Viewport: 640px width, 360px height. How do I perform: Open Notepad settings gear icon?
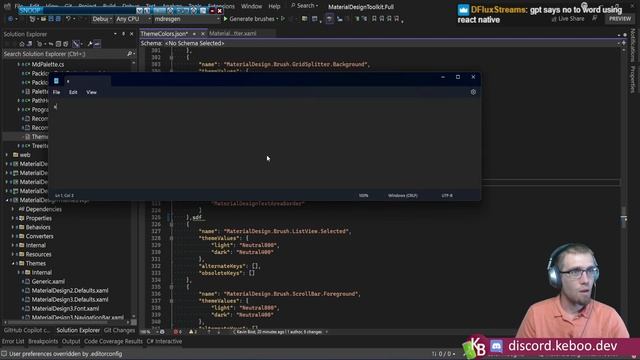click(x=473, y=92)
